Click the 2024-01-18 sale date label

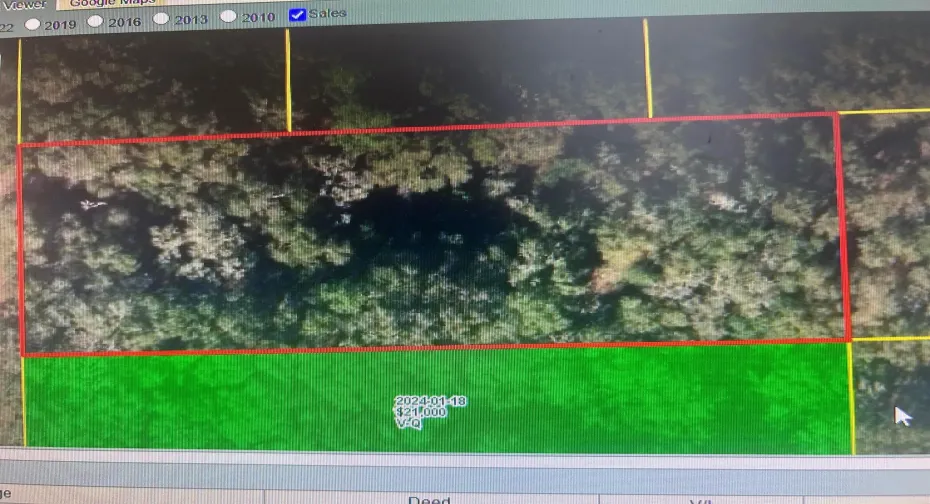tap(431, 401)
